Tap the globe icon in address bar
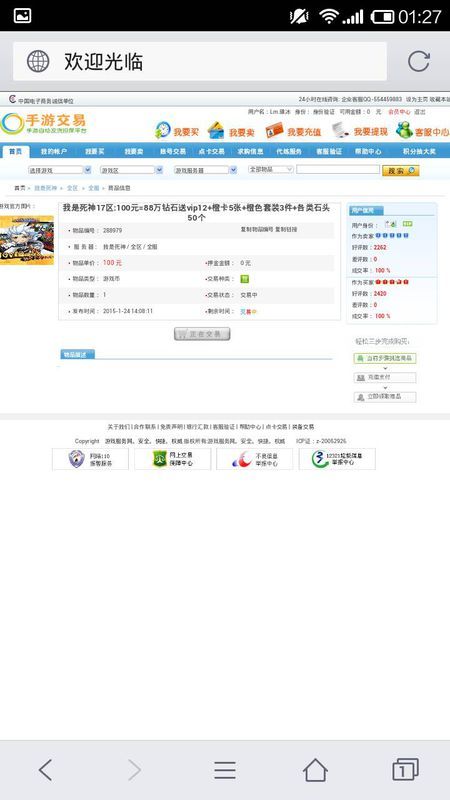 coord(38,61)
